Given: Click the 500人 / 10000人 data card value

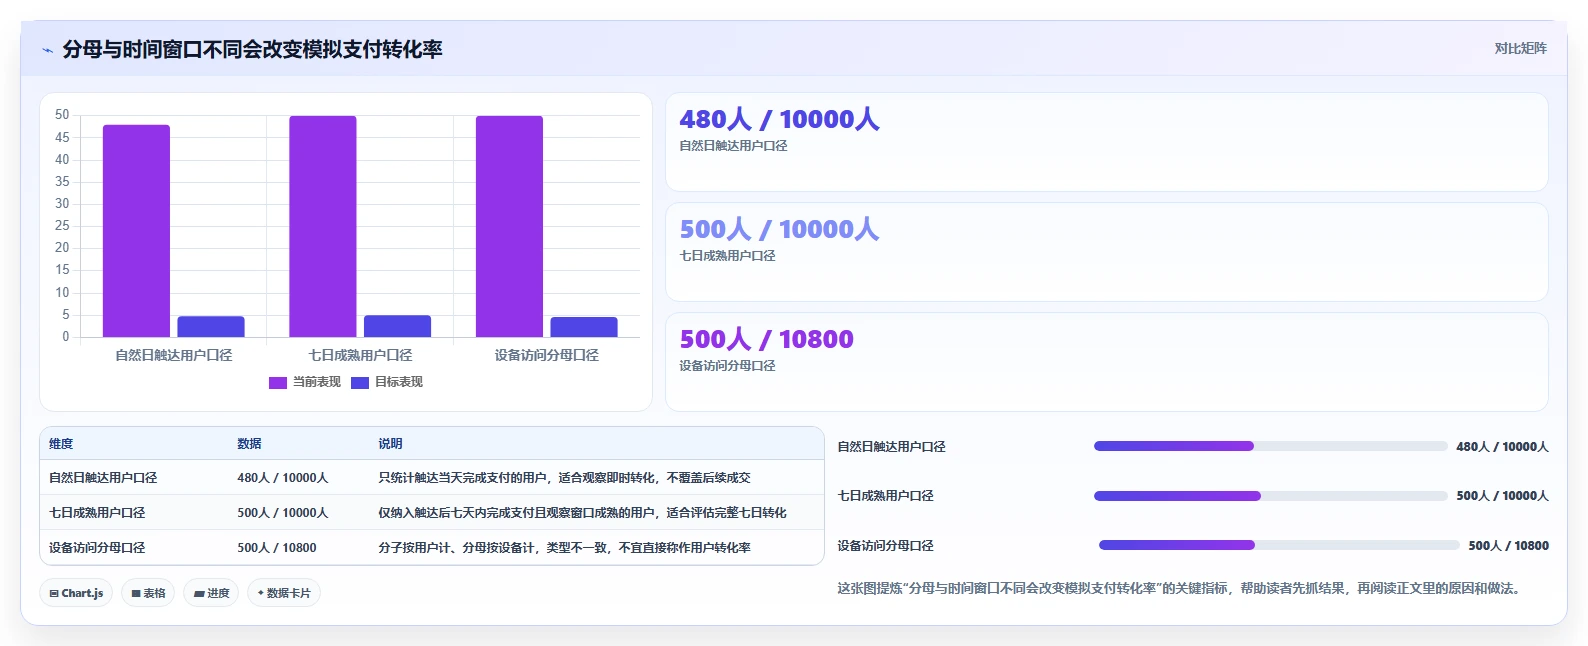Looking at the screenshot, I should (x=779, y=229).
